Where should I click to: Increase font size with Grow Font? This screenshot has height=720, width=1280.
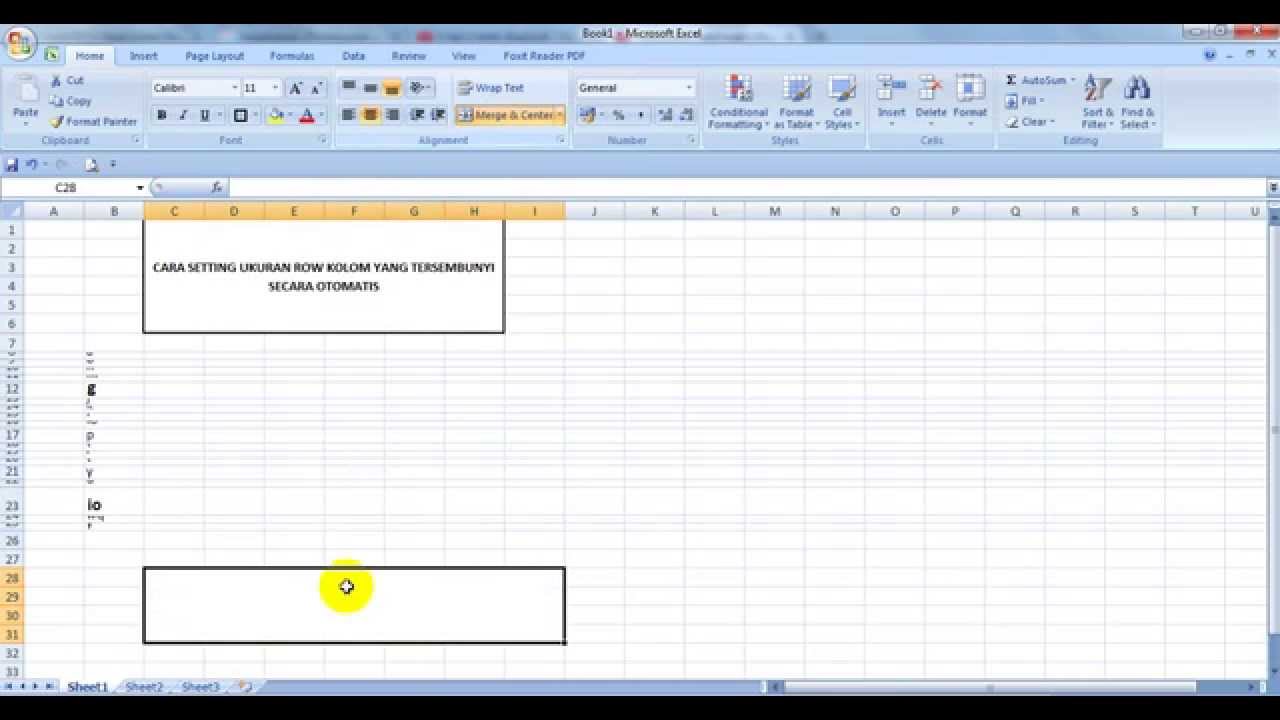click(296, 88)
